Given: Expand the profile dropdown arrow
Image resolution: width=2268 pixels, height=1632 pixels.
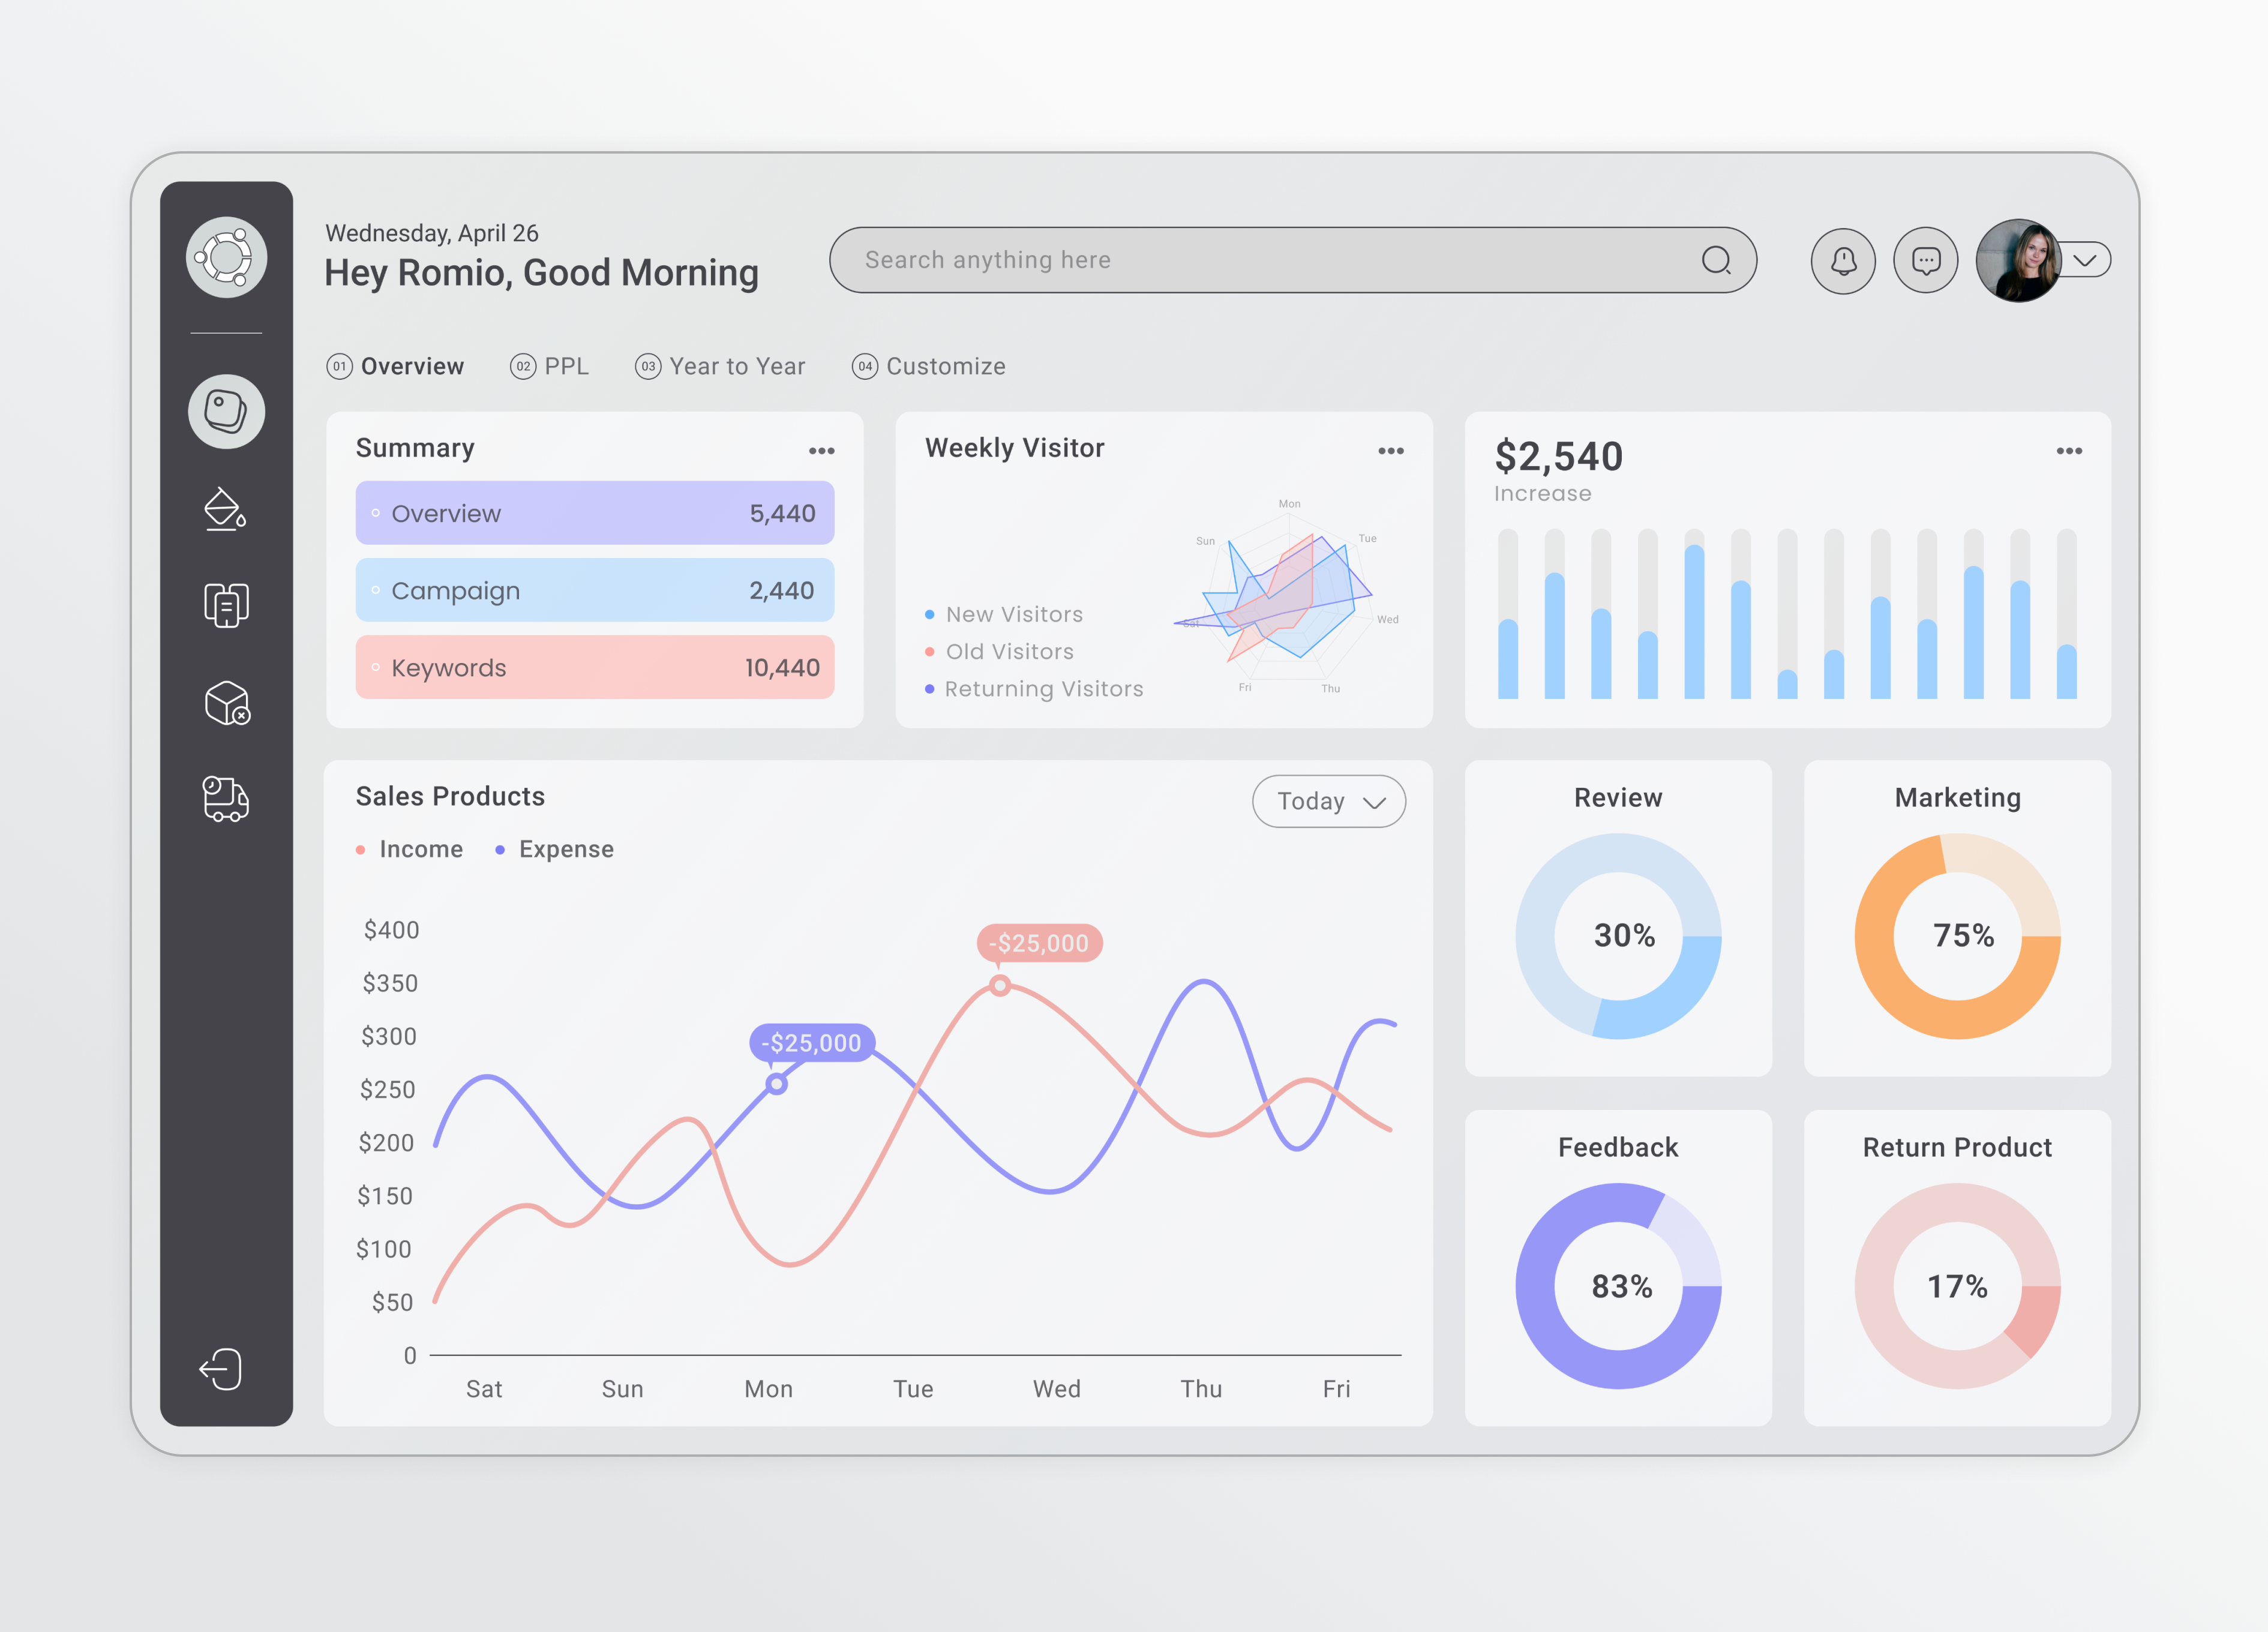Looking at the screenshot, I should click(x=2086, y=260).
